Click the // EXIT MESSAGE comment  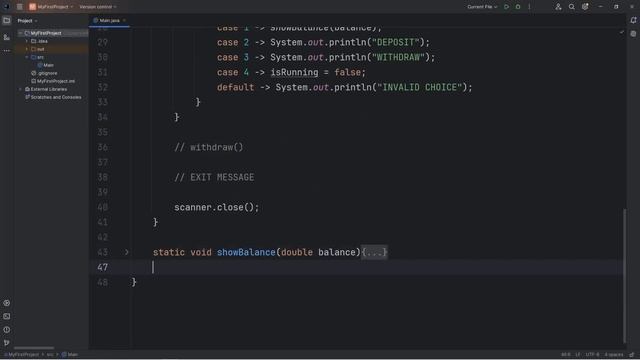214,177
